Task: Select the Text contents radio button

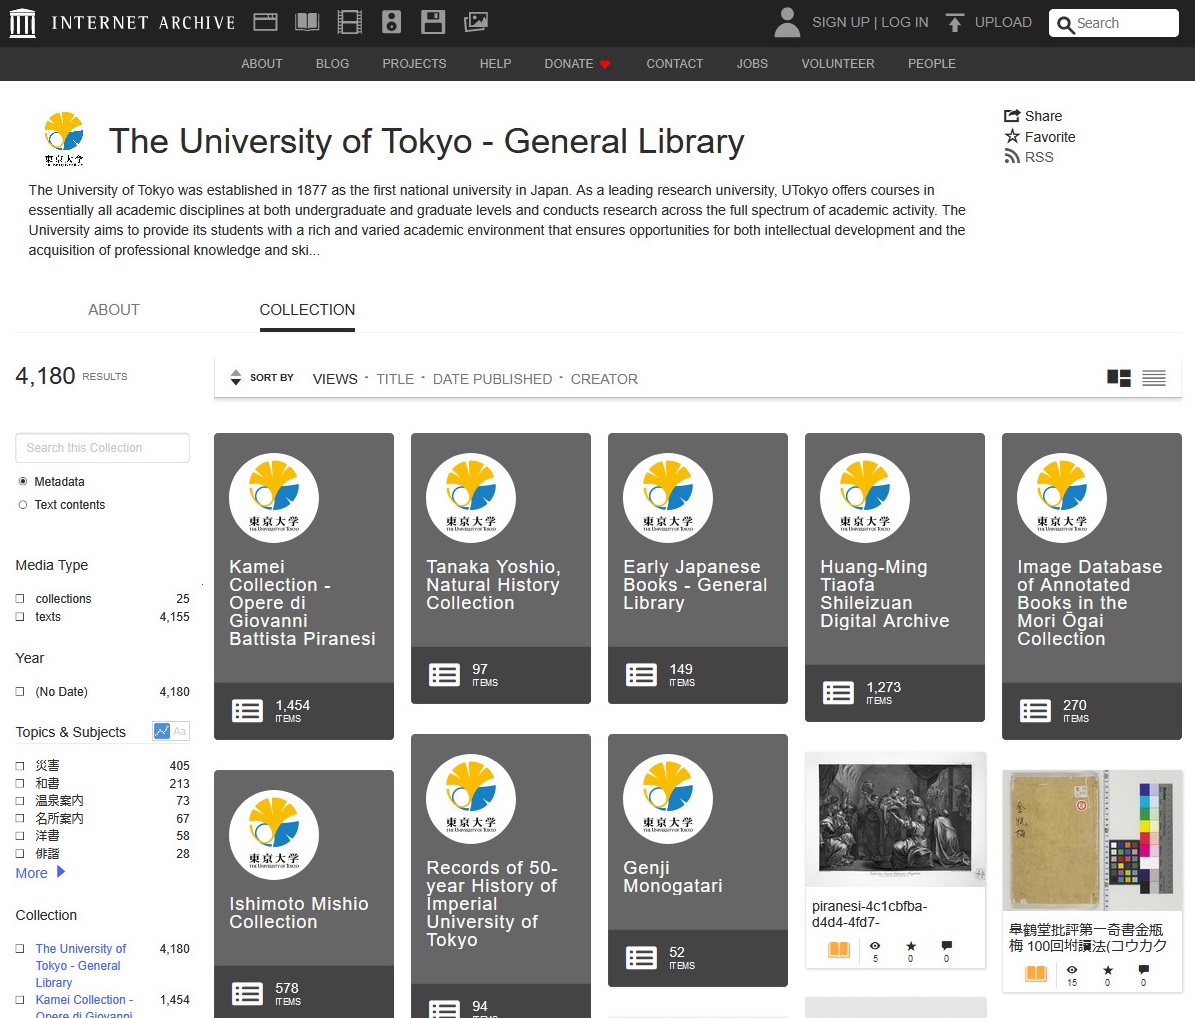Action: 23,504
